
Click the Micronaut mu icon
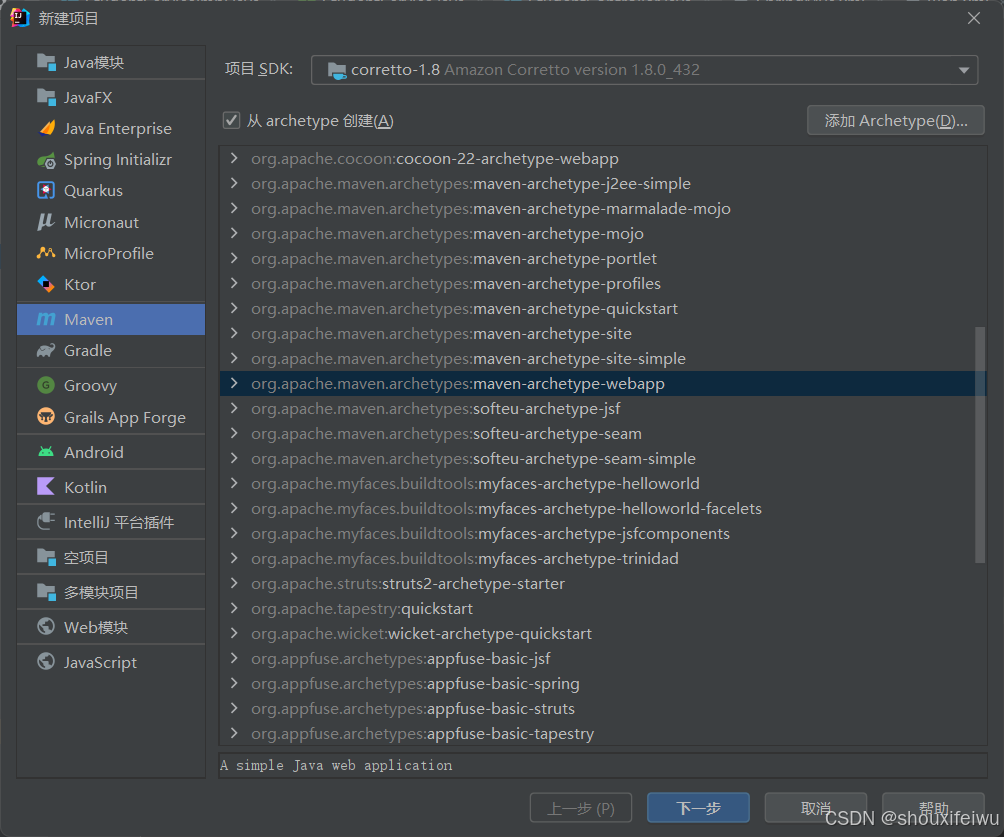pyautogui.click(x=46, y=222)
